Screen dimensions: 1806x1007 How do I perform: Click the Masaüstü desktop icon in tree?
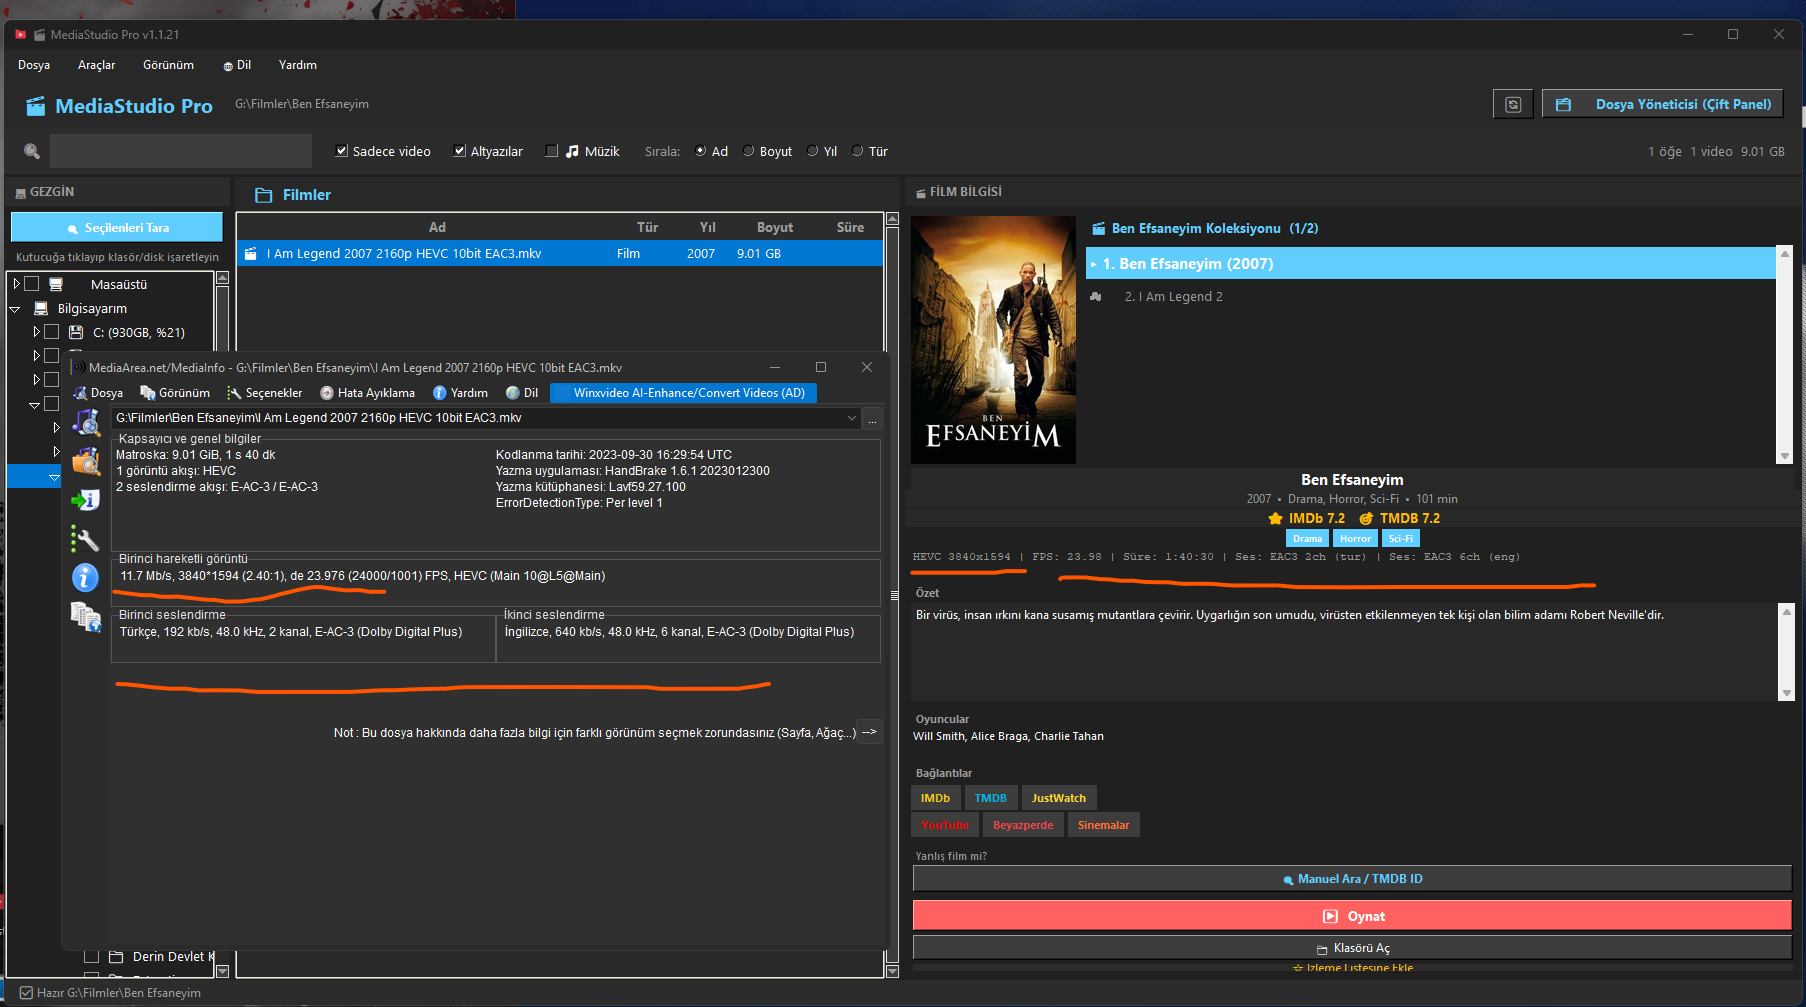56,285
